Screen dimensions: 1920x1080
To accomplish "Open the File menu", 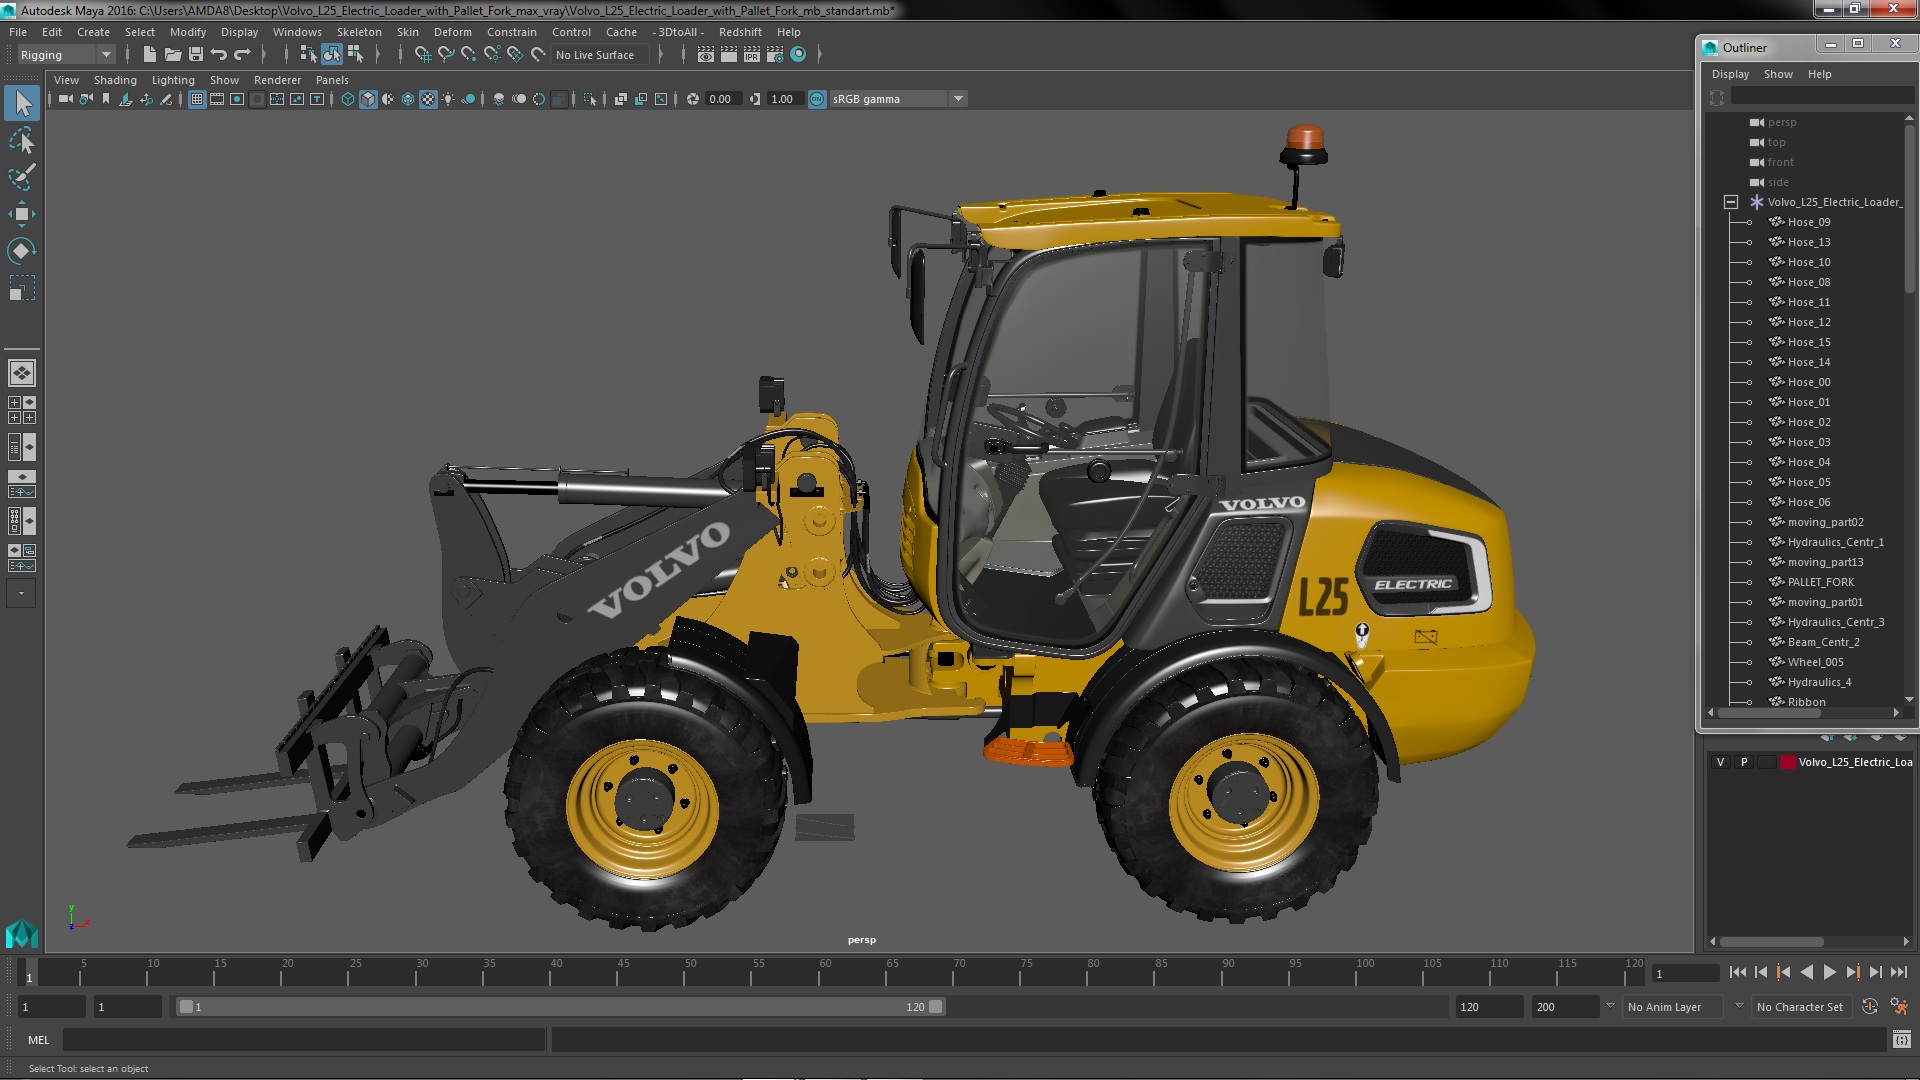I will pos(18,32).
